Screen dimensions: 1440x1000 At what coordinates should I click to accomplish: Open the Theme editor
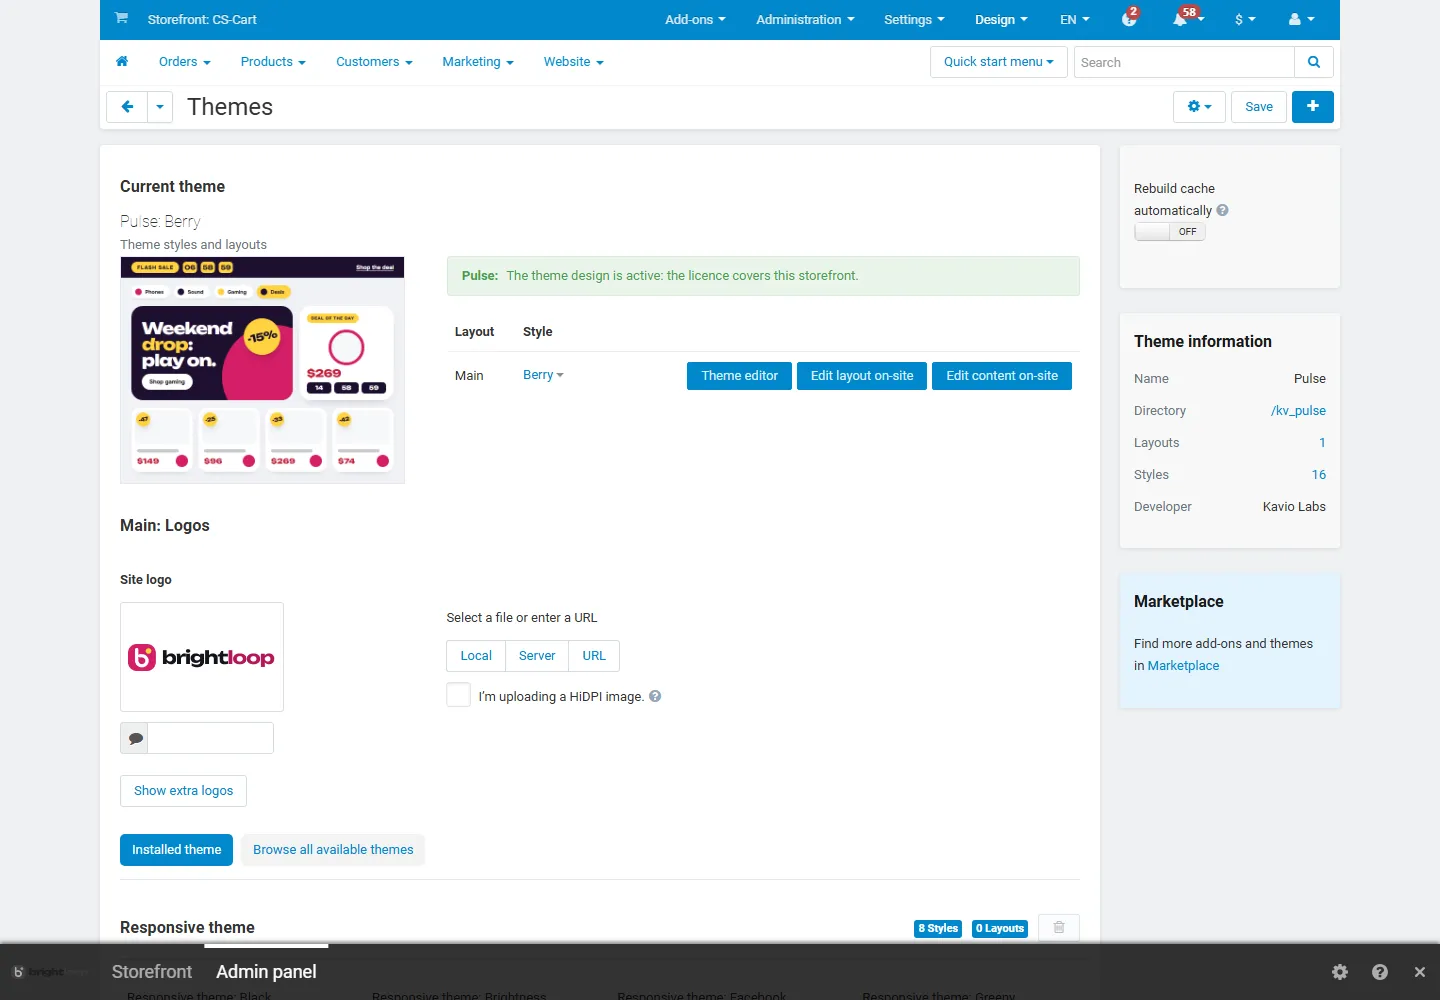point(739,376)
